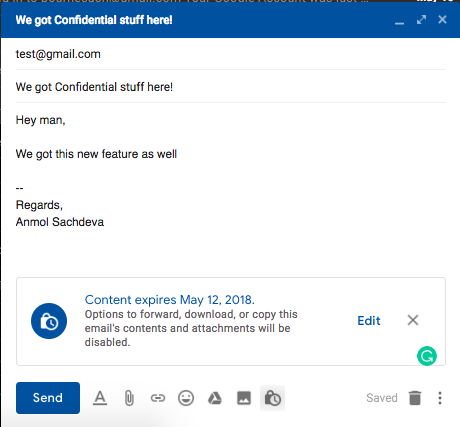Edit the confidential mode settings

(x=369, y=321)
